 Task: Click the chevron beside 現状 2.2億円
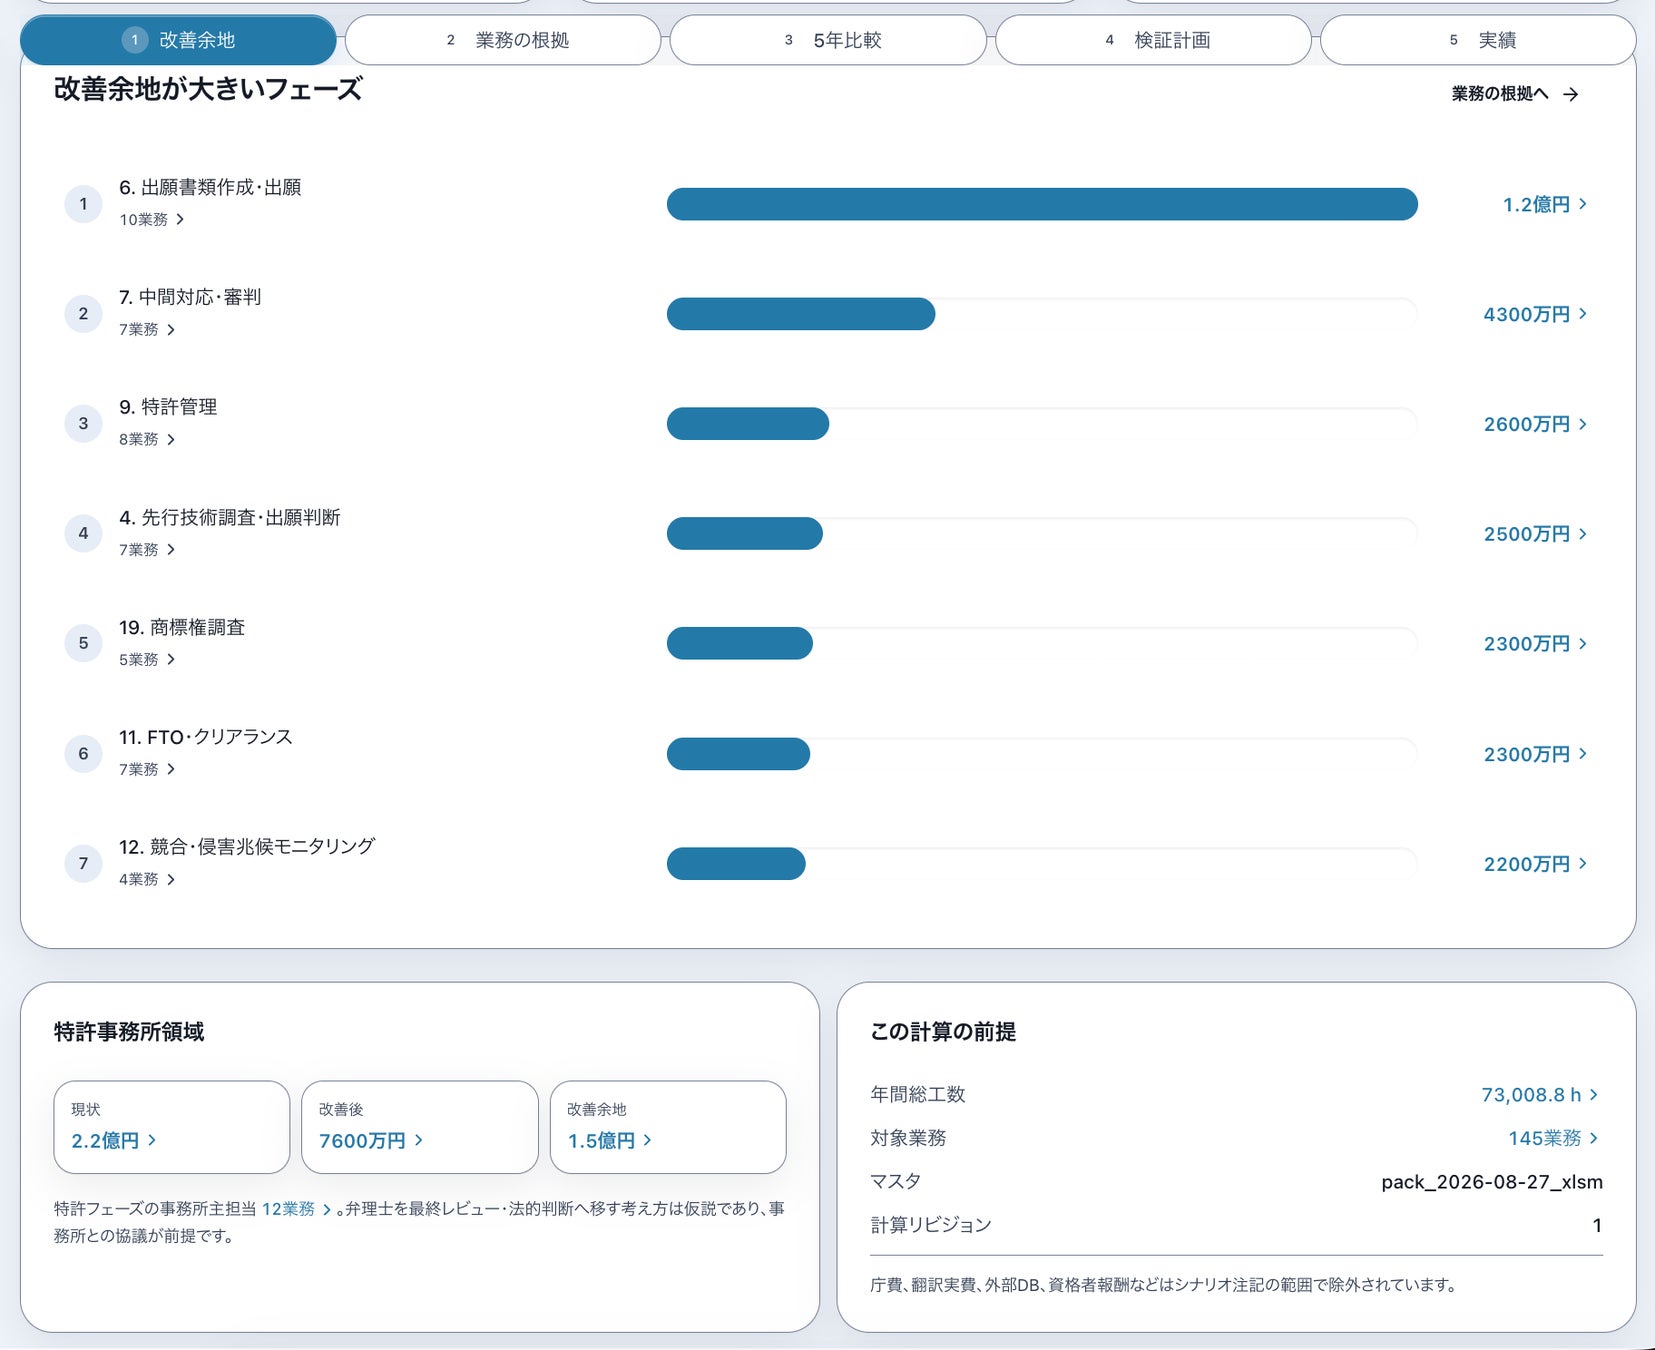[152, 1140]
